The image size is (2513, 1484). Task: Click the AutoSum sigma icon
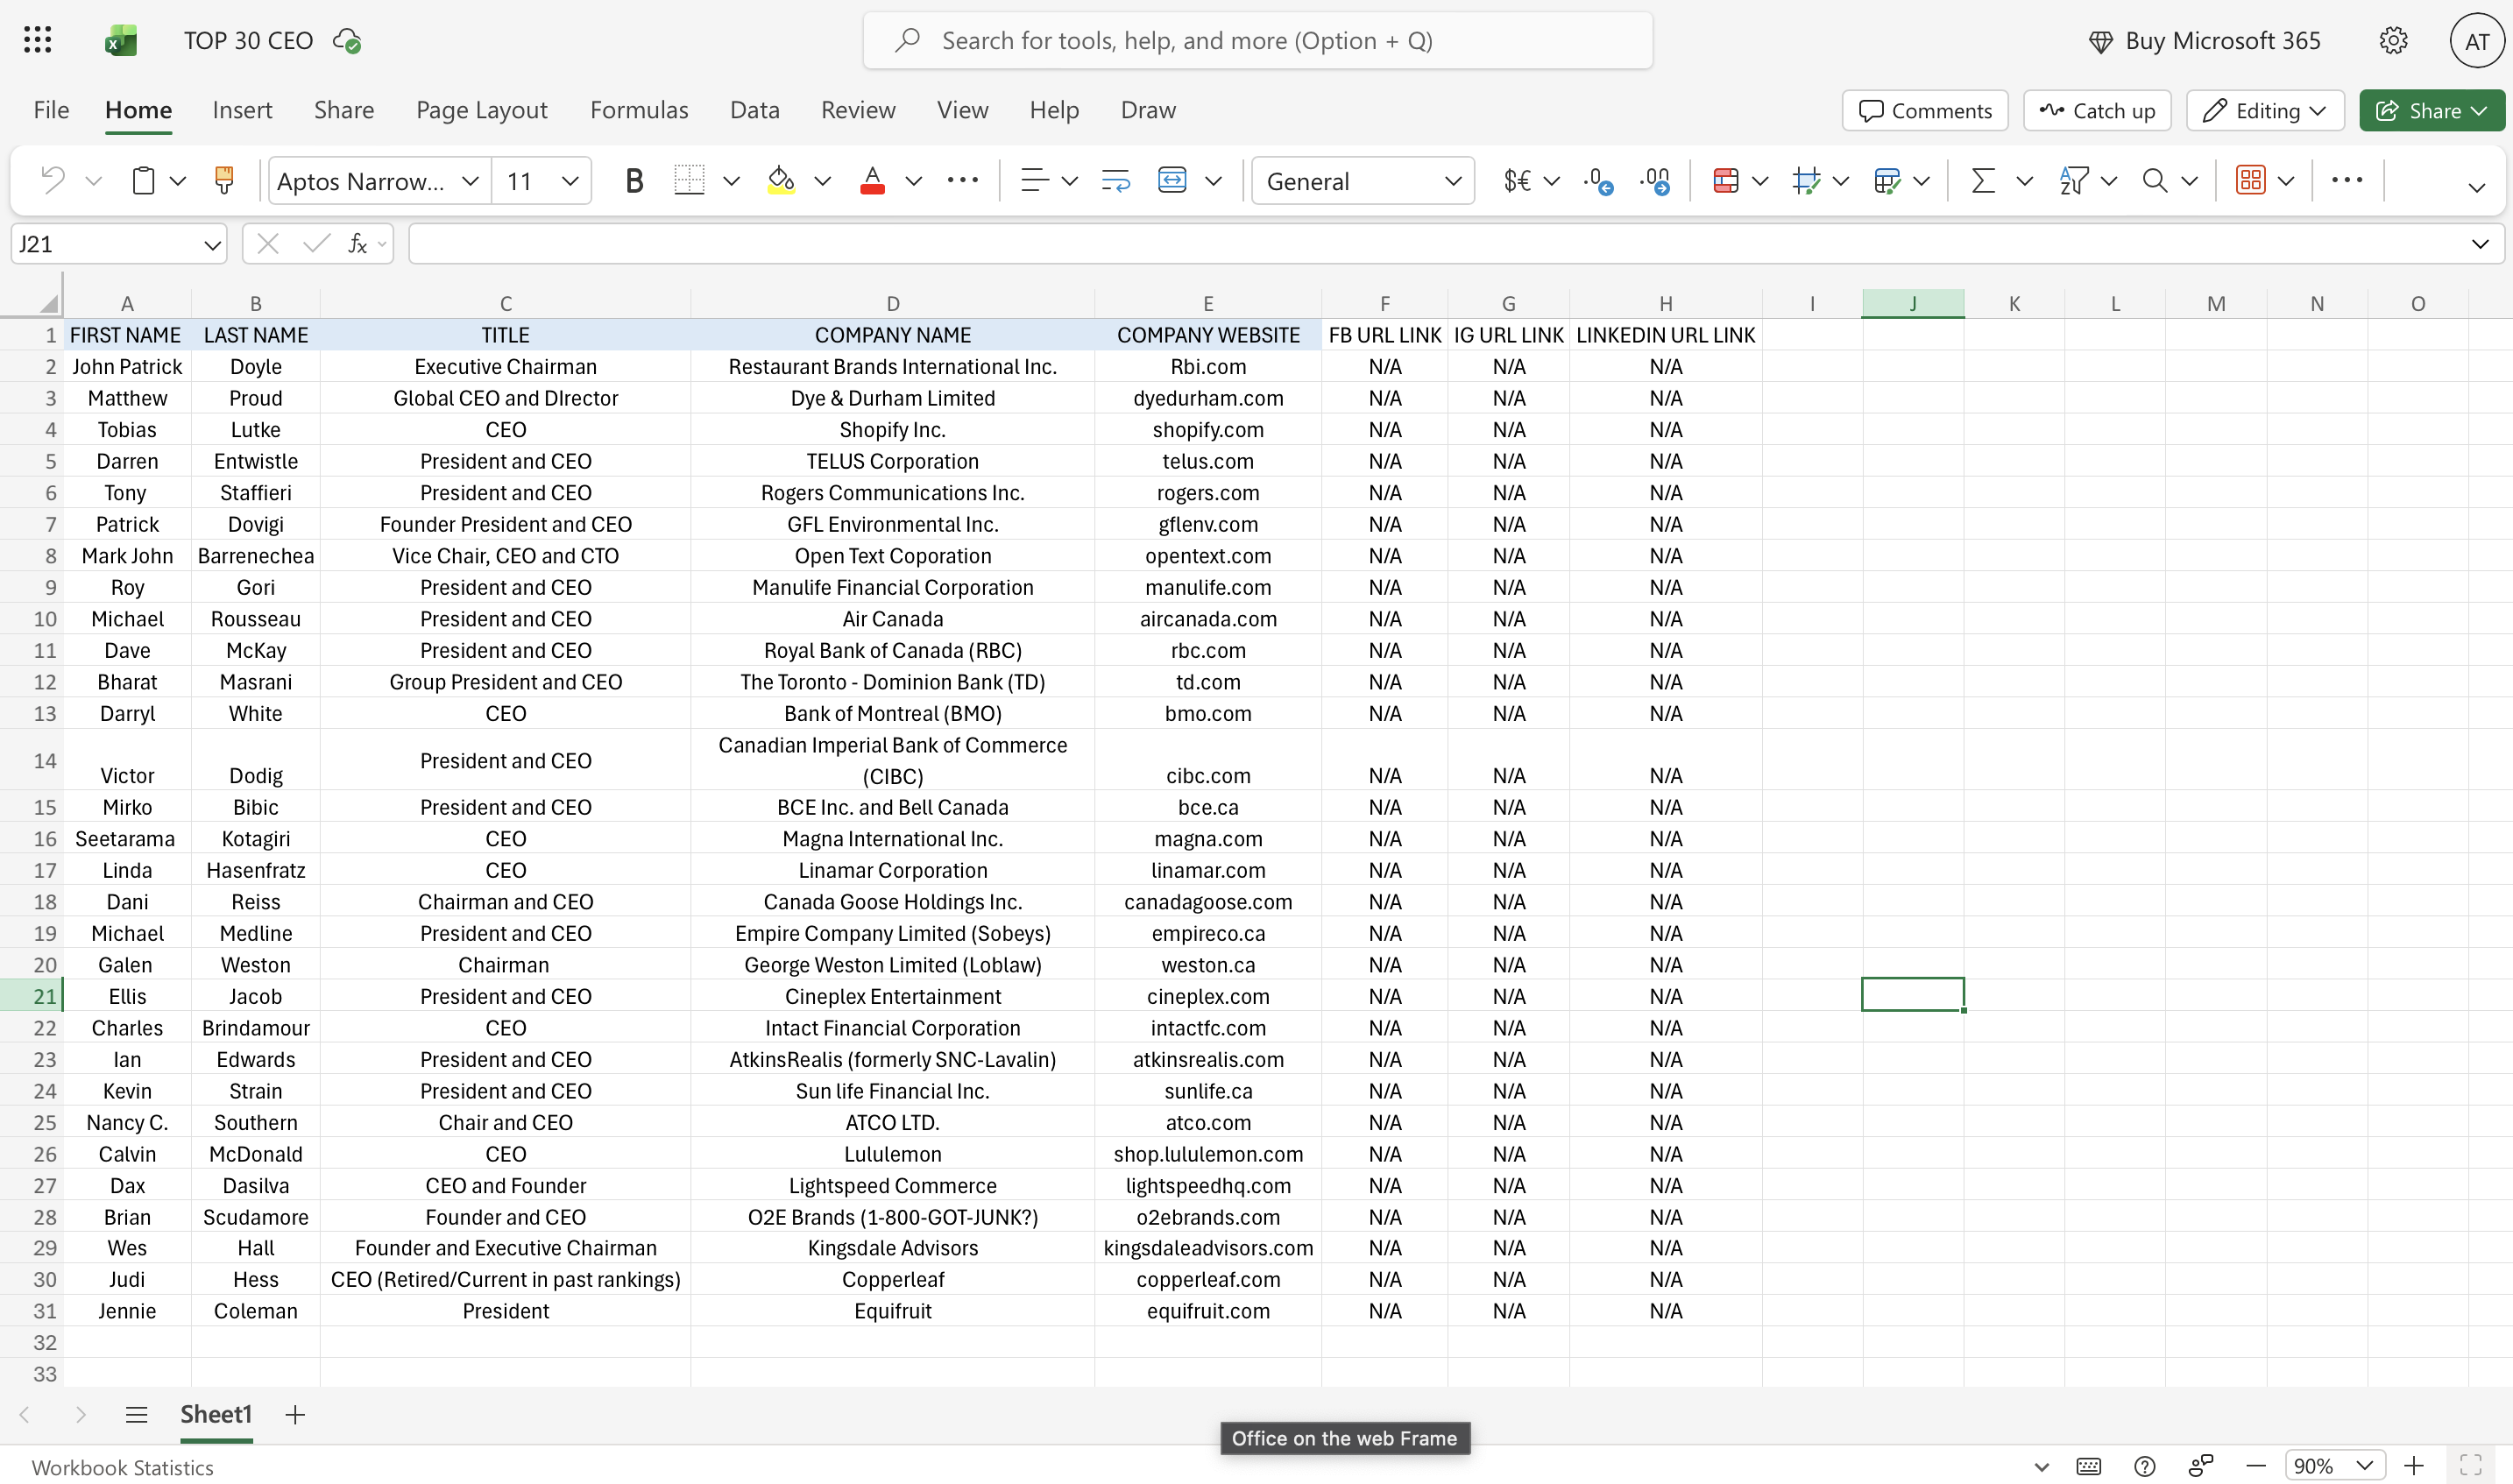[1982, 181]
